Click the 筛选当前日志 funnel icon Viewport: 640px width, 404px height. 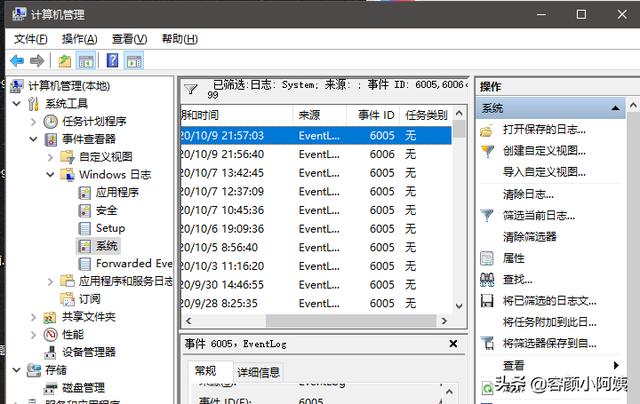coord(487,215)
